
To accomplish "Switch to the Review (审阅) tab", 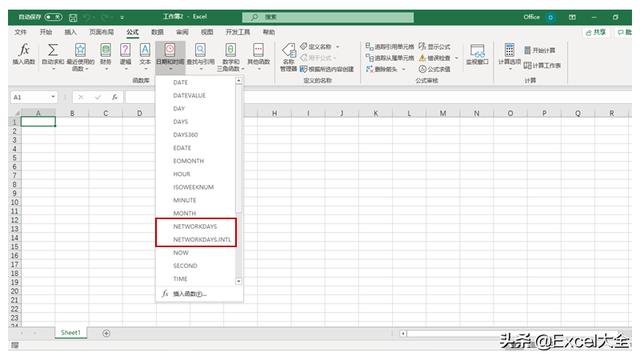I will point(182,32).
